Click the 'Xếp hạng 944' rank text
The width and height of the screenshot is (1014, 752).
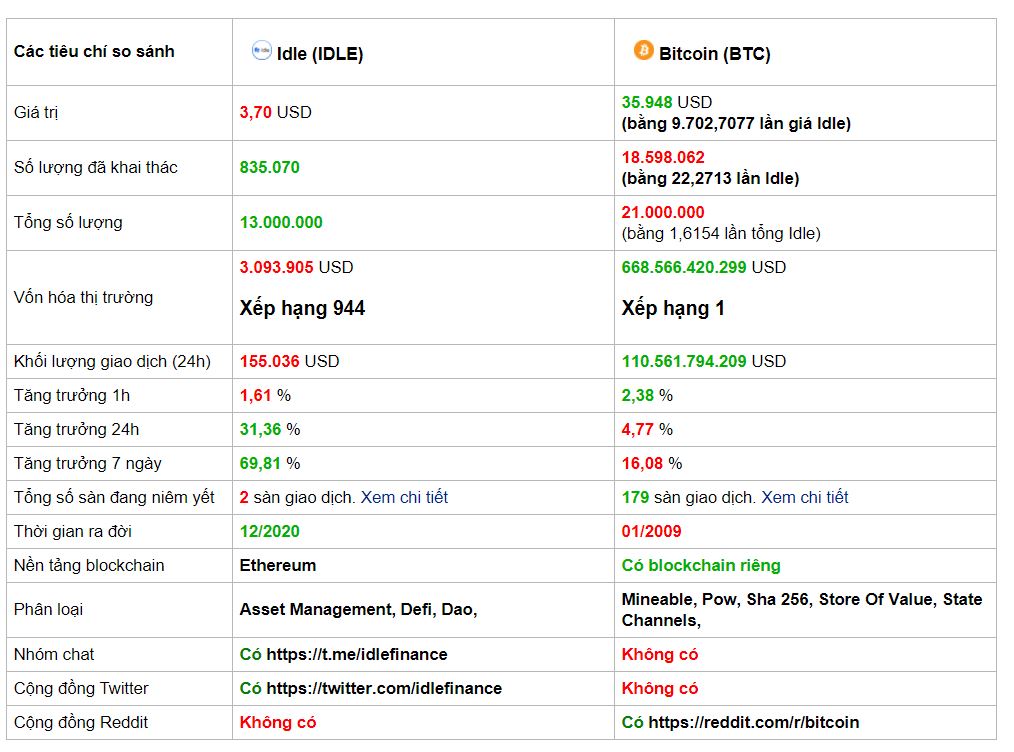(x=302, y=308)
